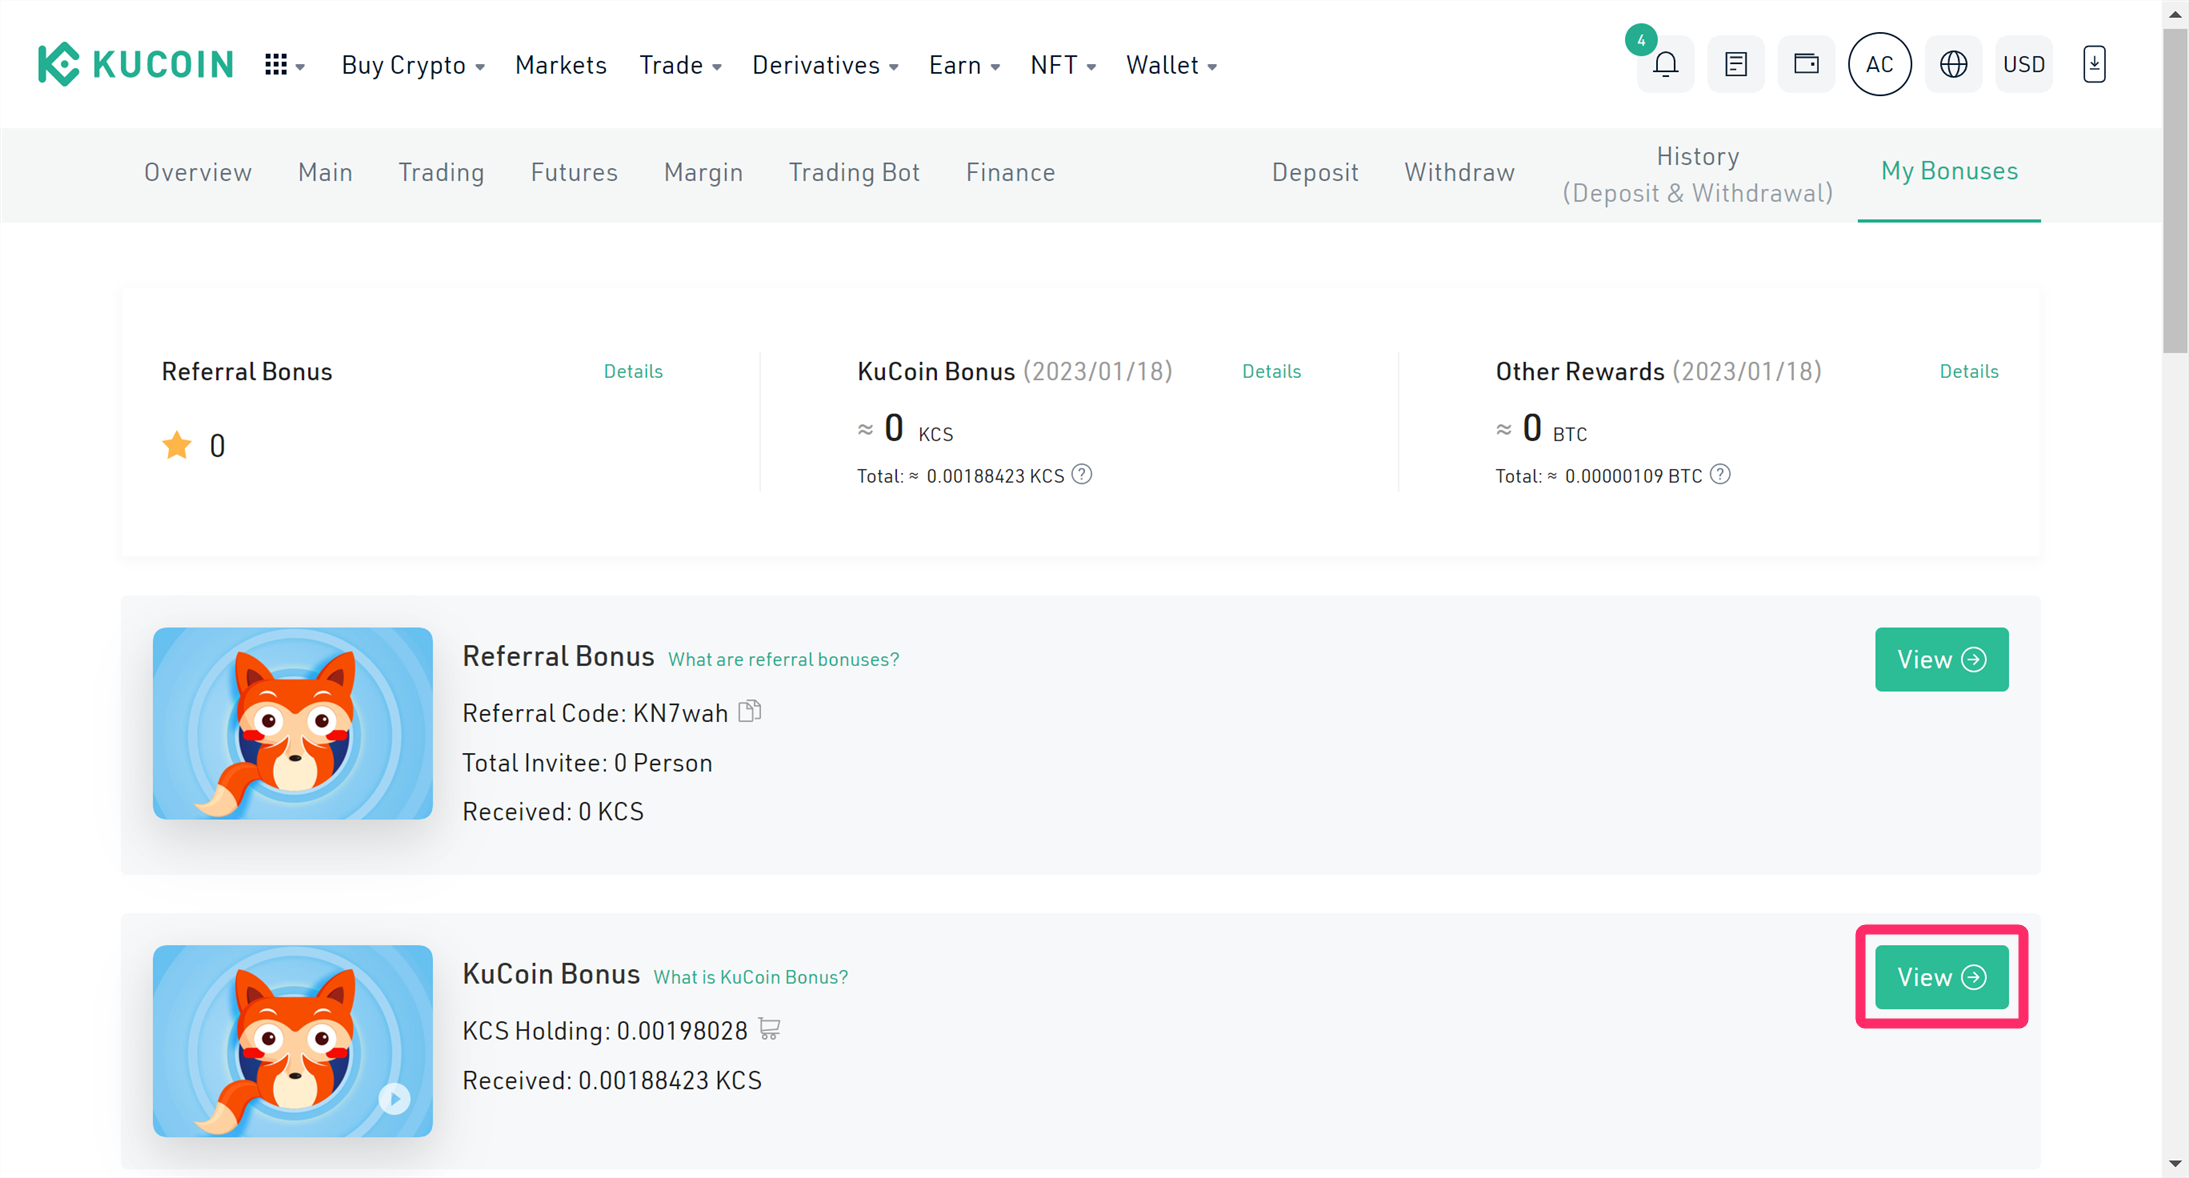The width and height of the screenshot is (2189, 1178).
Task: Click help icon next to Other Rewards total
Action: (1720, 475)
